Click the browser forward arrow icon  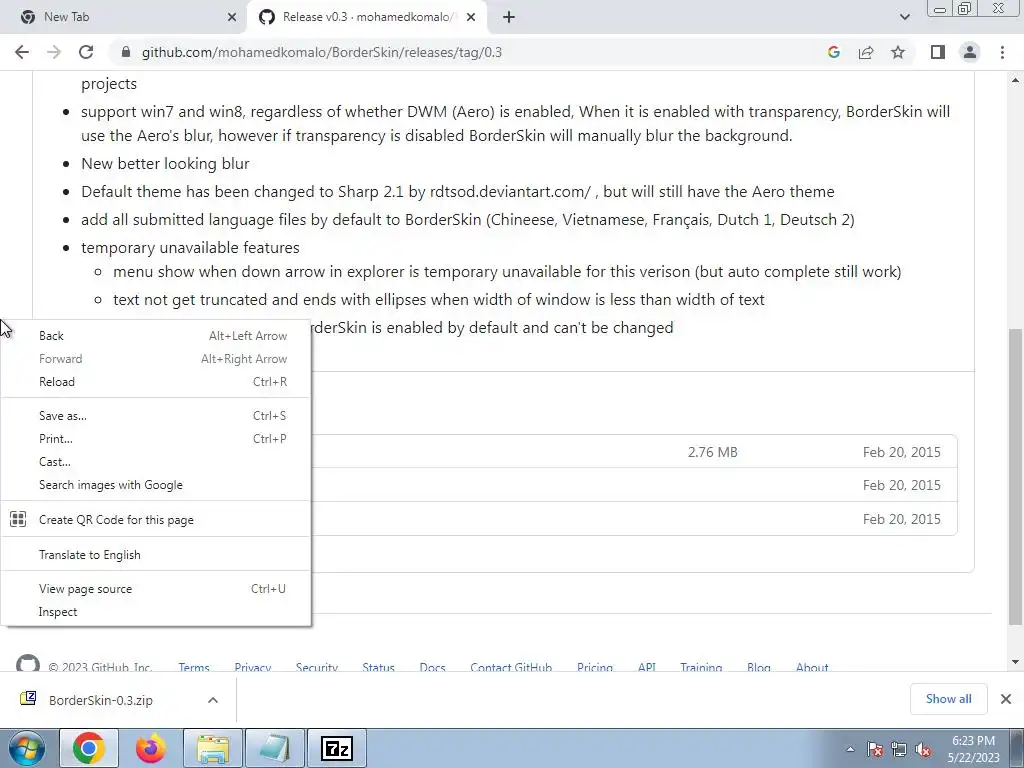click(54, 52)
